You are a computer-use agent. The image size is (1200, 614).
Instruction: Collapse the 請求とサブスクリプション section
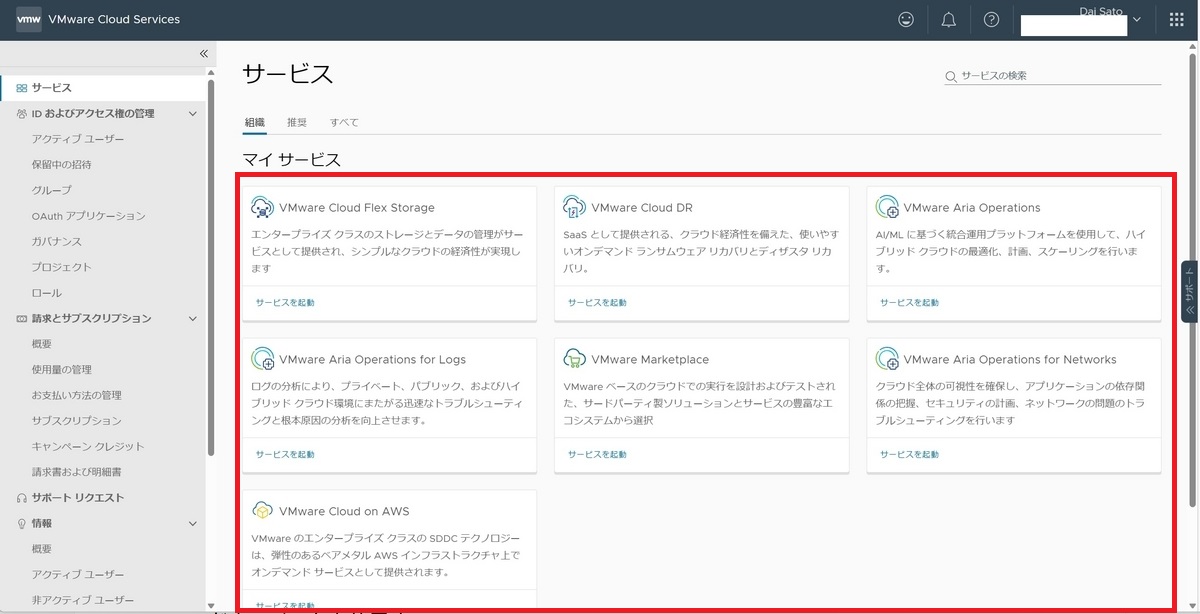[193, 319]
